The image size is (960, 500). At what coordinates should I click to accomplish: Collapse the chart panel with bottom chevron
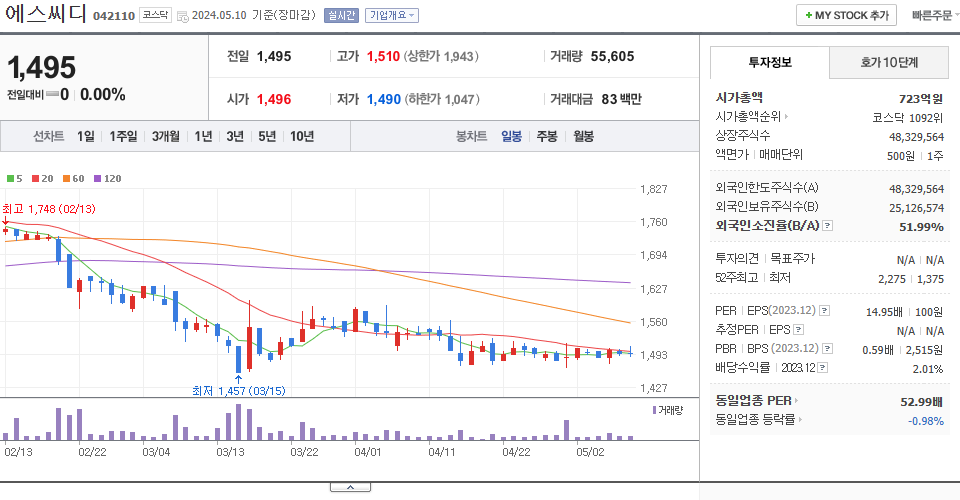(x=350, y=487)
